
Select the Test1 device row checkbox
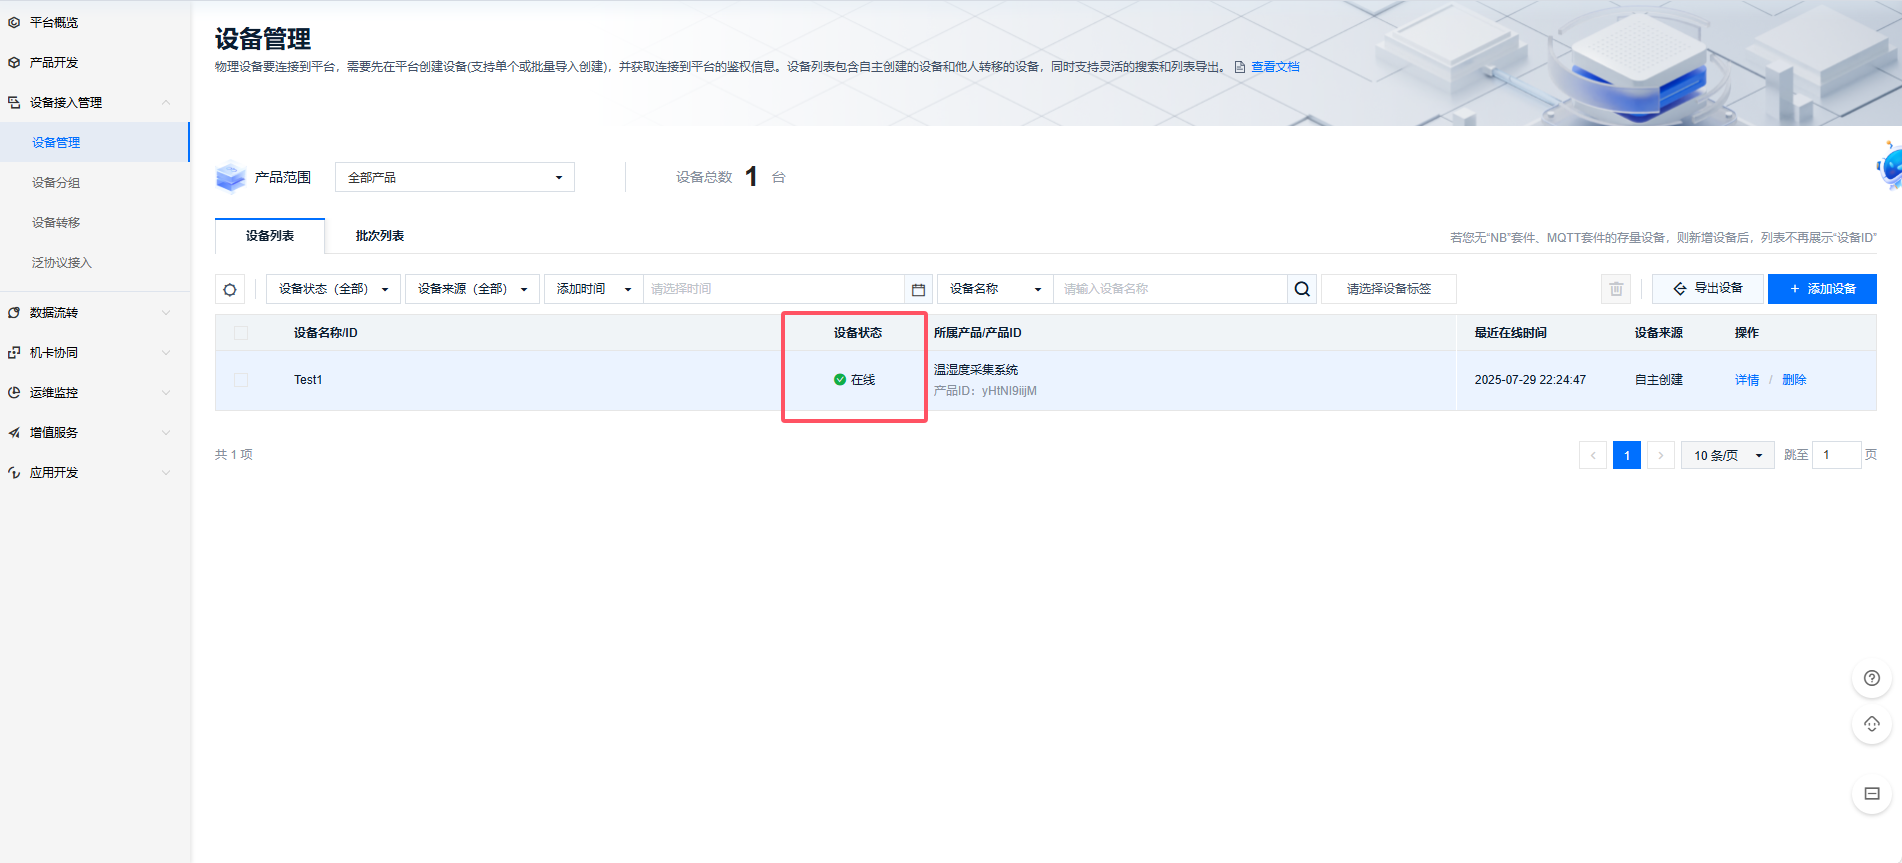tap(241, 380)
